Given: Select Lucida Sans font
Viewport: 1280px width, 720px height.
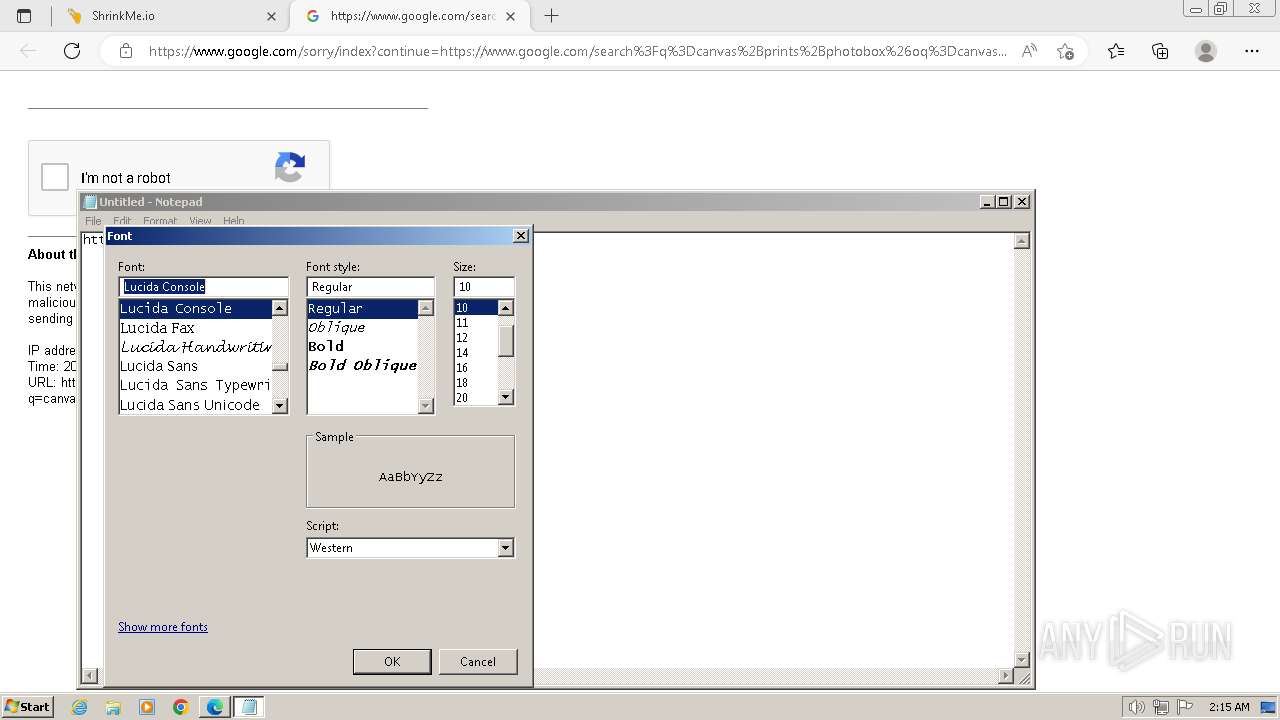Looking at the screenshot, I should point(195,366).
